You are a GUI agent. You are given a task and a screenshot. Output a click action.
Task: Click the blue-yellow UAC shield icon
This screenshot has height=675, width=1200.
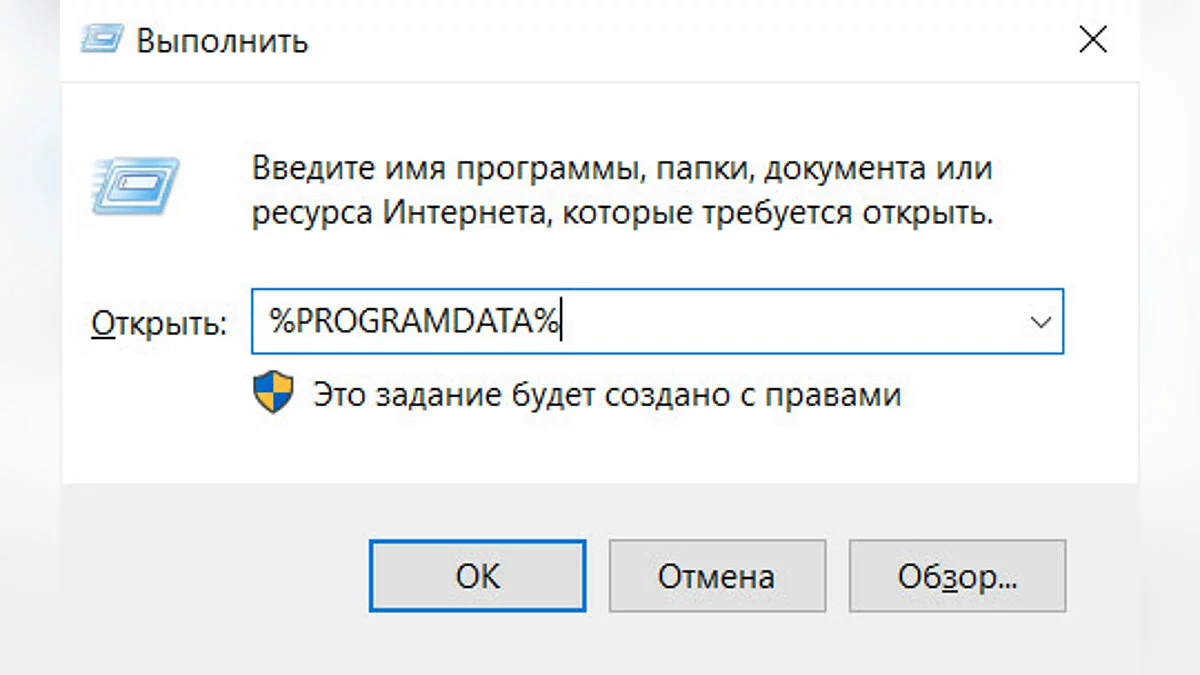pos(273,393)
